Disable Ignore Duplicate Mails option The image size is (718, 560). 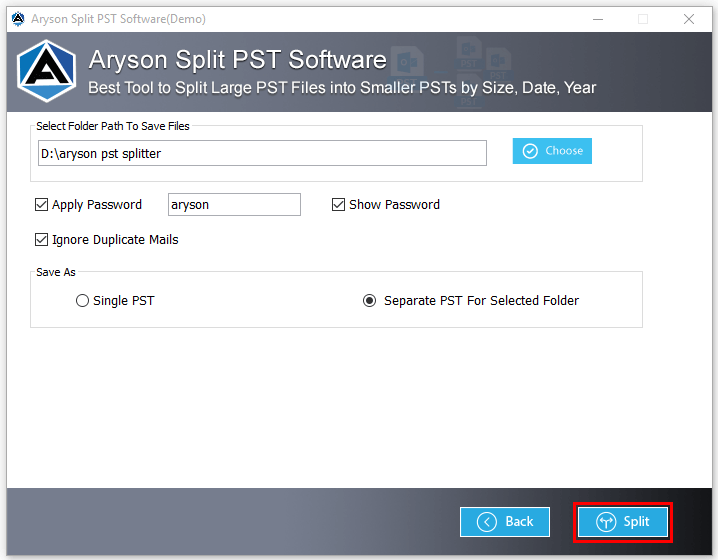click(41, 239)
